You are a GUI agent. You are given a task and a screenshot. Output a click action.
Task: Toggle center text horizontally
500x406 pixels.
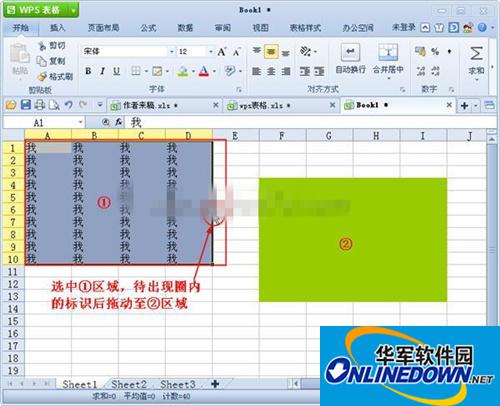coord(271,71)
